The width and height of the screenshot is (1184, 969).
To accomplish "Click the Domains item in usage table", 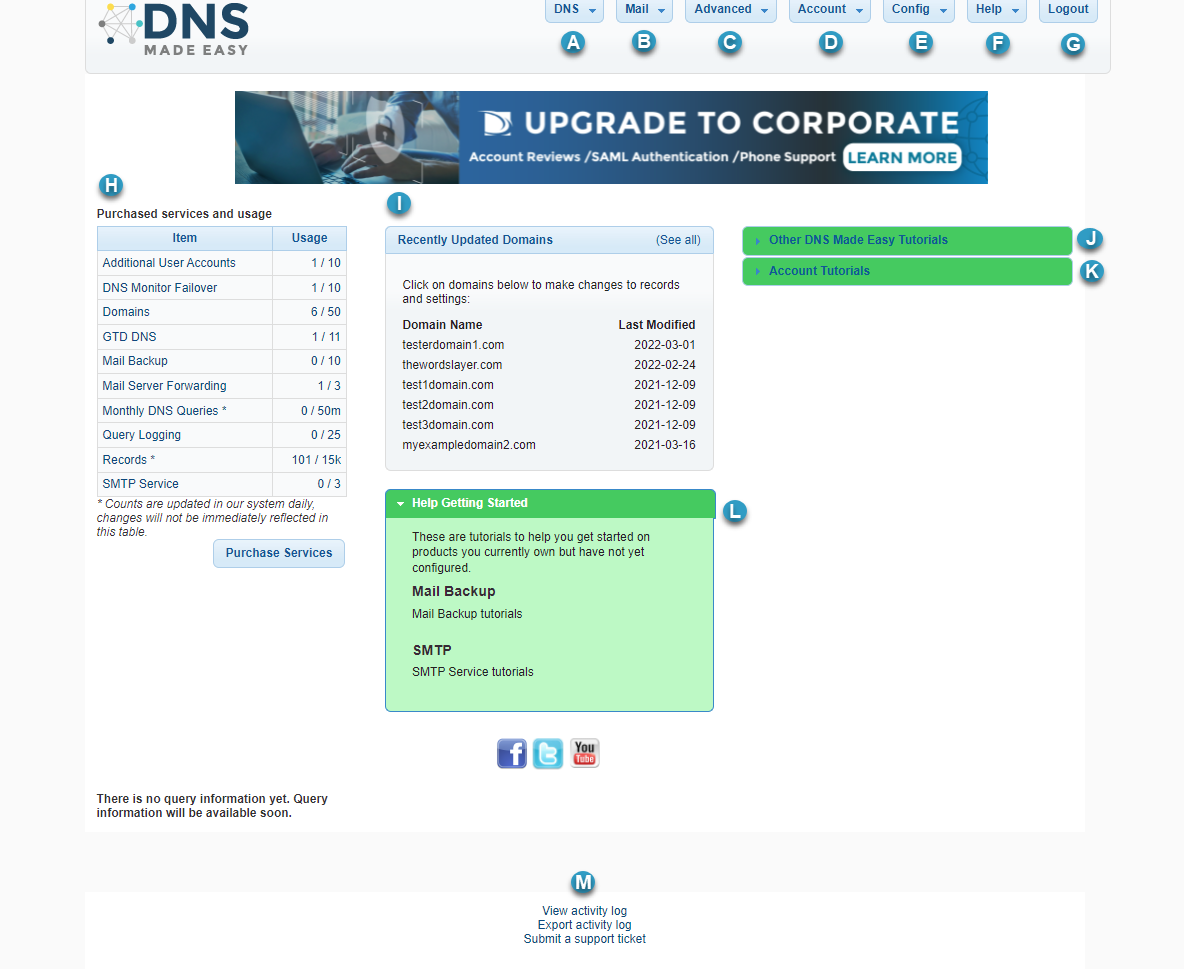I will click(126, 312).
